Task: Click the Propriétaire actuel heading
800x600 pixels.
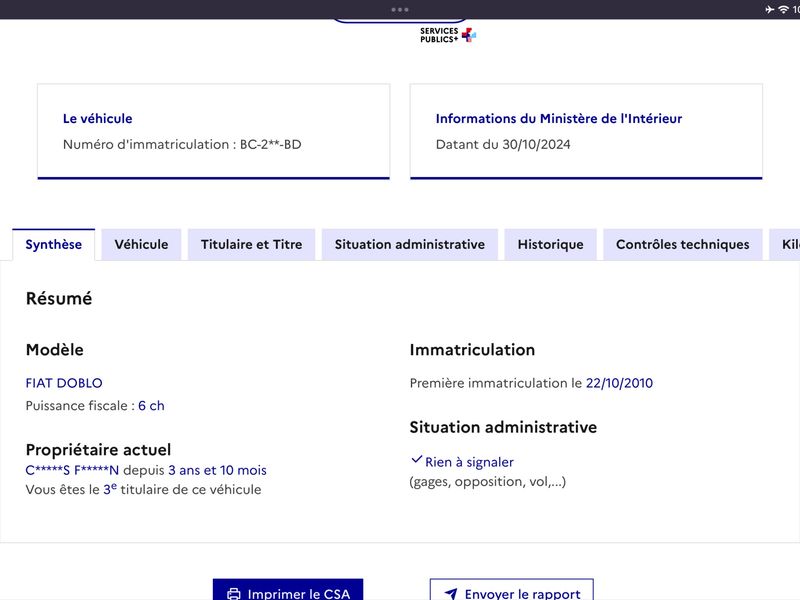Action: [x=98, y=449]
